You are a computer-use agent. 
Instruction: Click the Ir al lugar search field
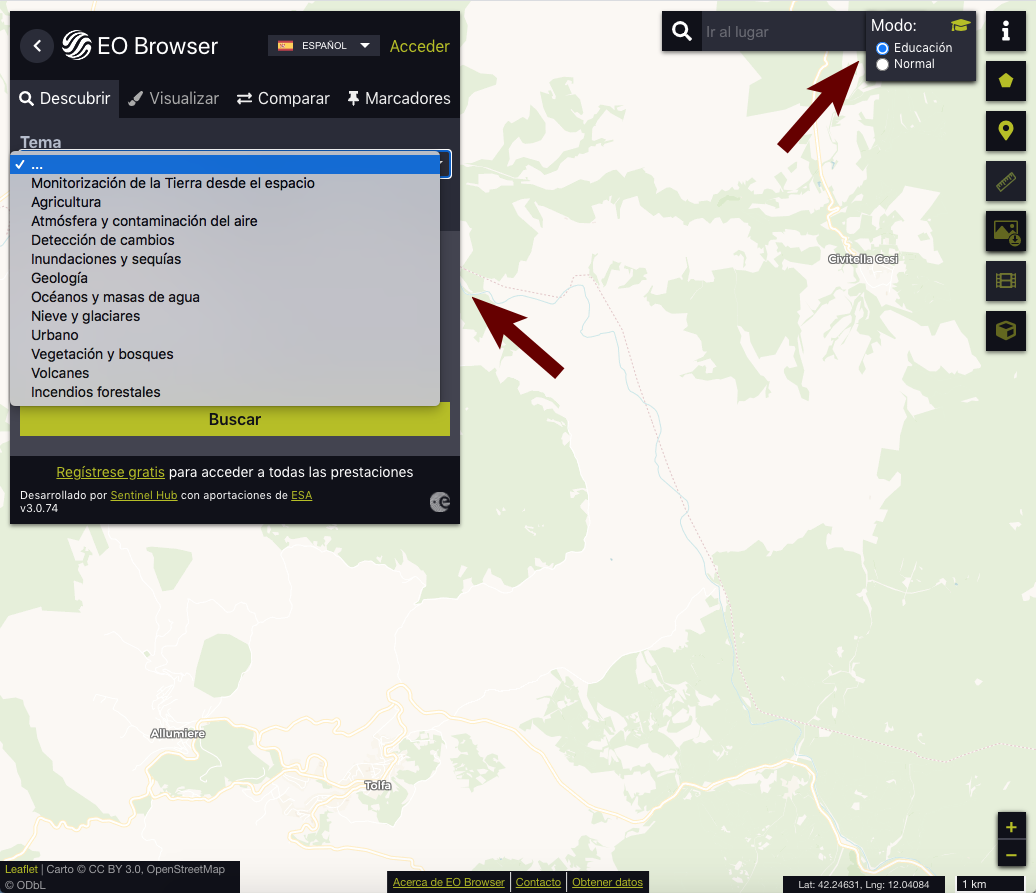780,32
